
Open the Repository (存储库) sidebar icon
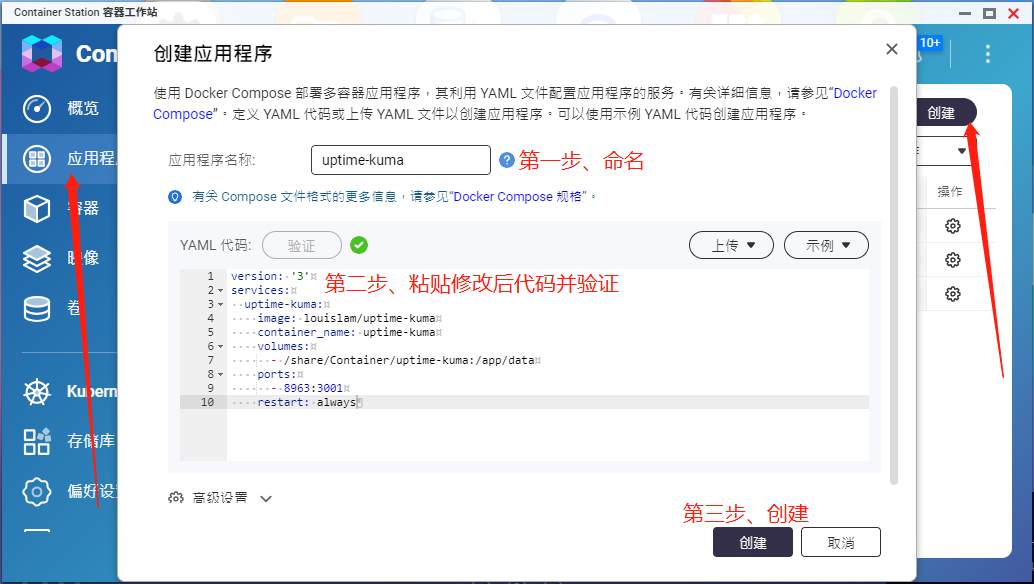point(37,441)
